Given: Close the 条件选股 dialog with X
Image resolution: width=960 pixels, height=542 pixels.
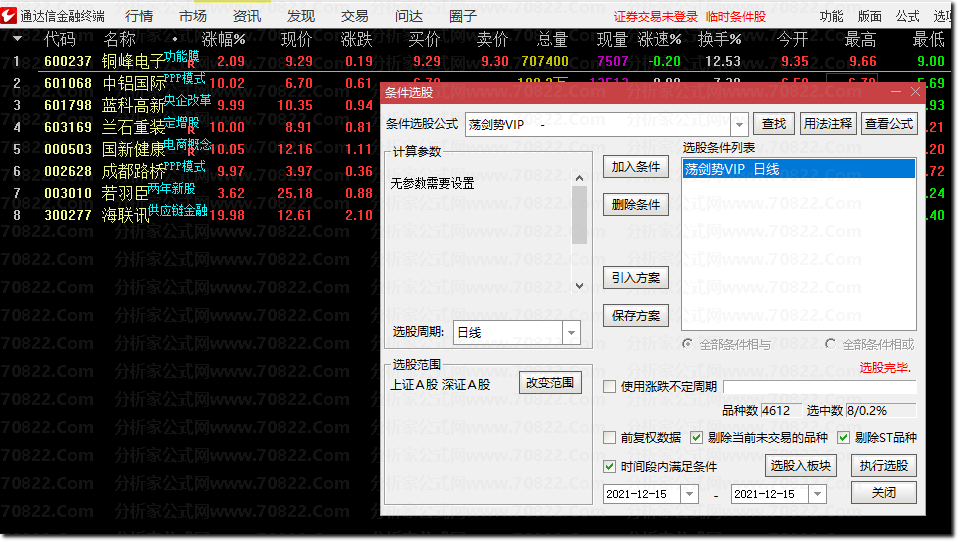Looking at the screenshot, I should pyautogui.click(x=915, y=92).
